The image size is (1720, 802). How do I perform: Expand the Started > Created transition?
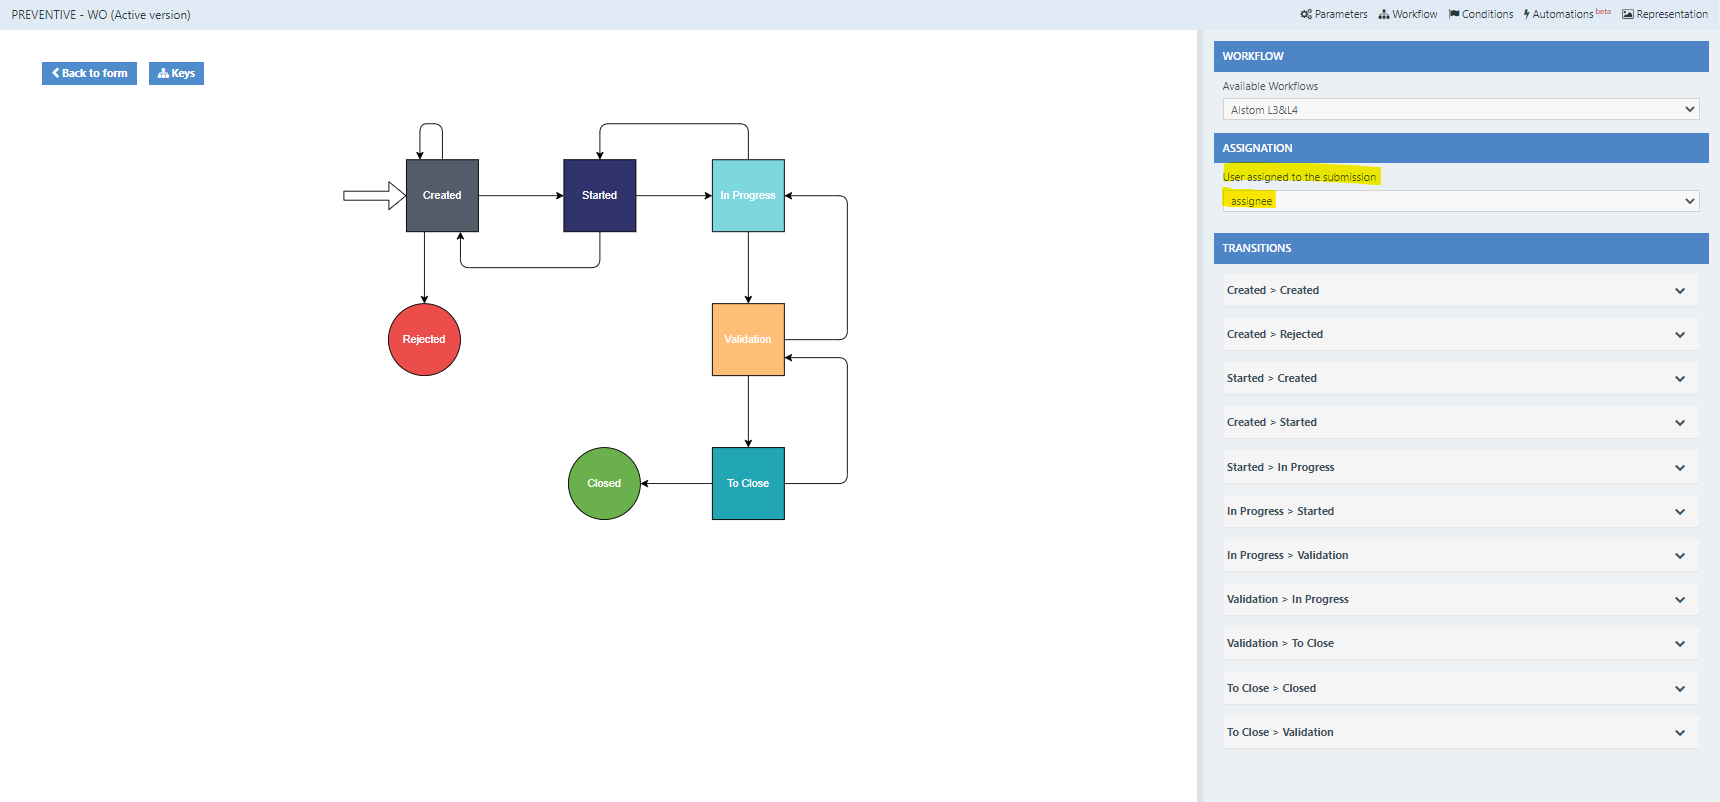[x=1461, y=378]
